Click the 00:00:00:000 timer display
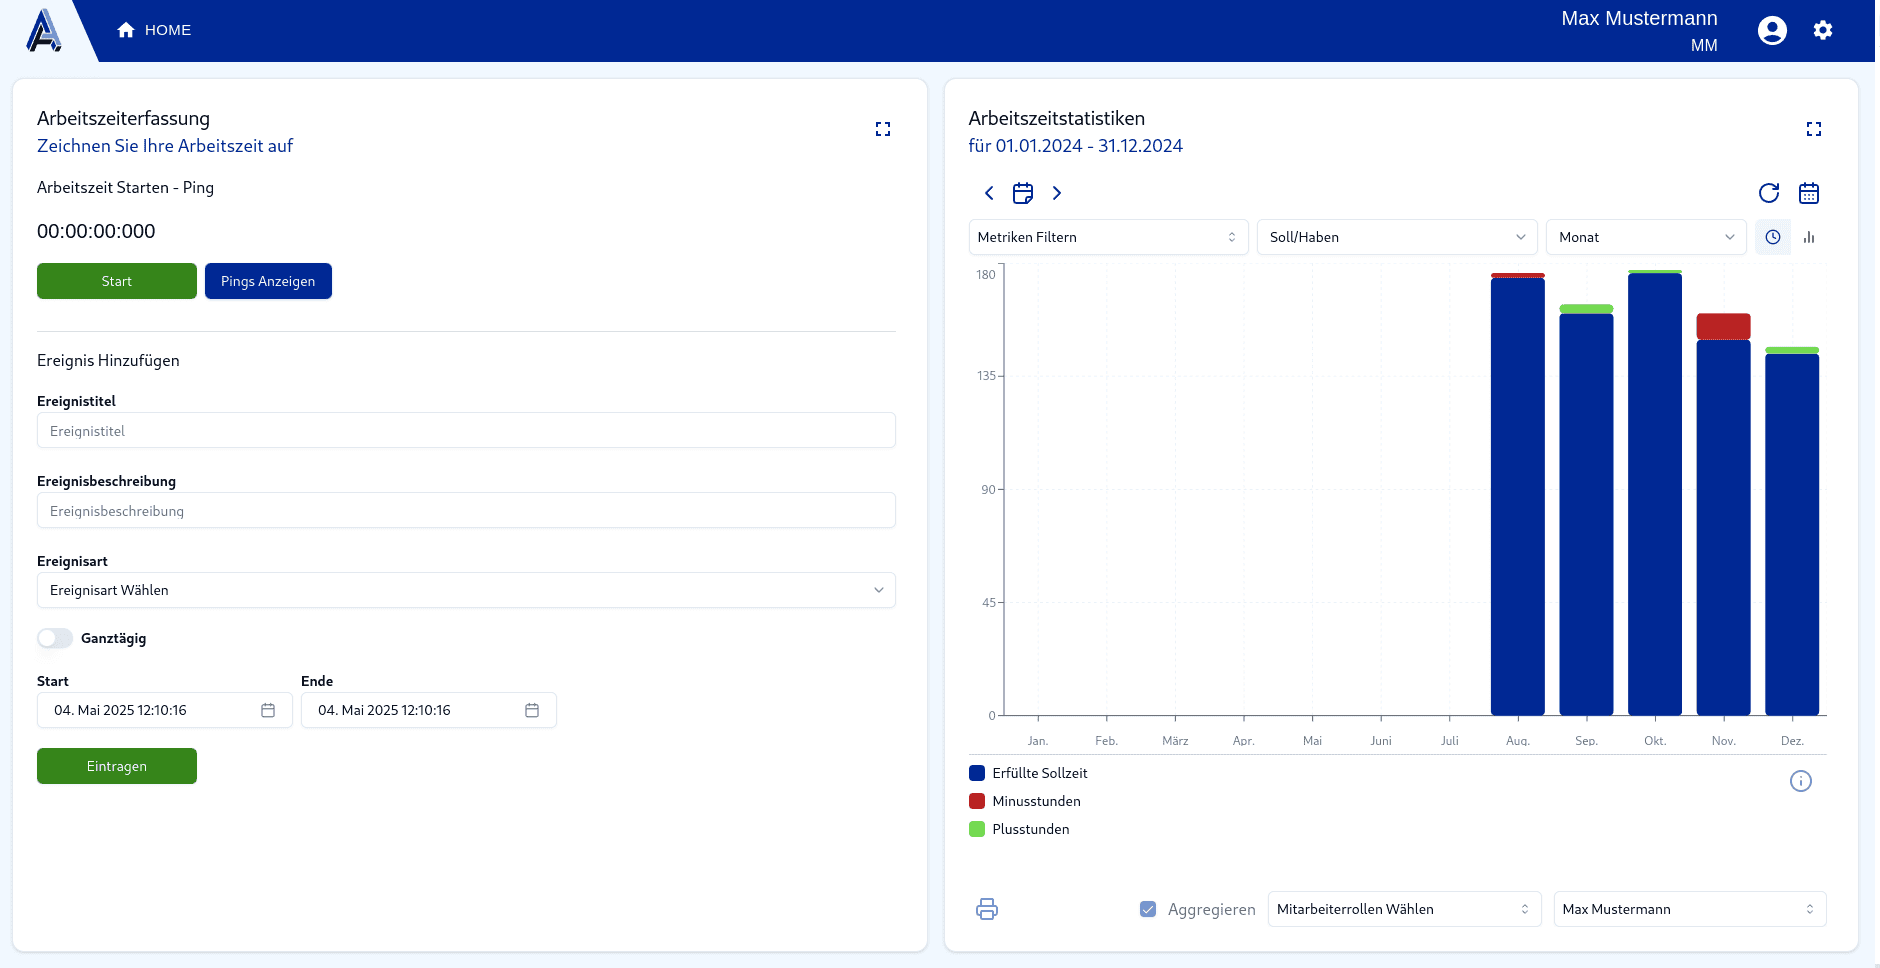 point(96,231)
